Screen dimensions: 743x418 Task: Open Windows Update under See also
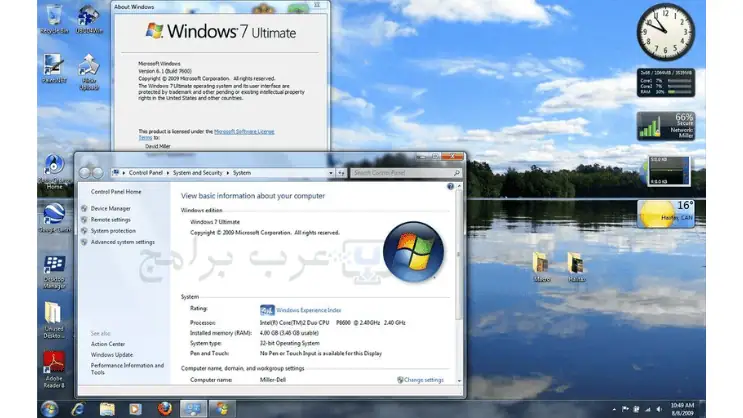(x=112, y=355)
